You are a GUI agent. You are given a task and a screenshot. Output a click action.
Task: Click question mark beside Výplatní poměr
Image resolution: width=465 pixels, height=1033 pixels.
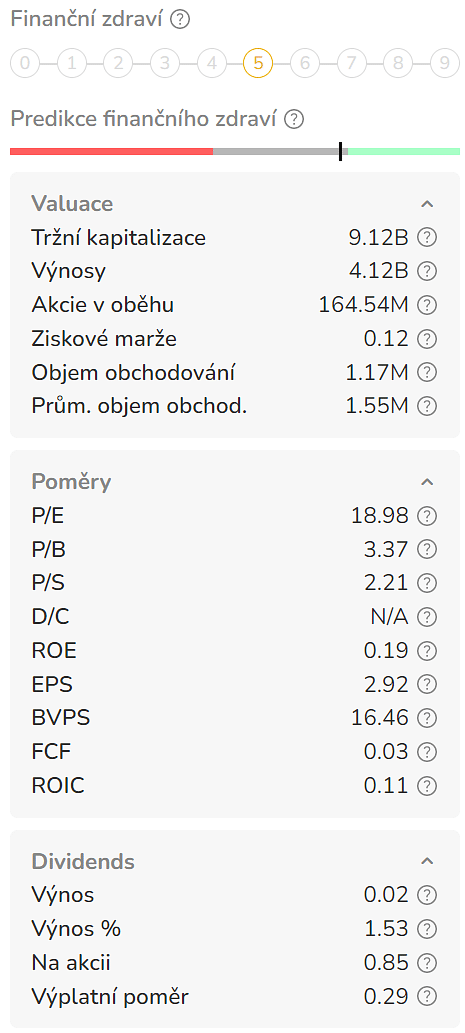tap(427, 996)
